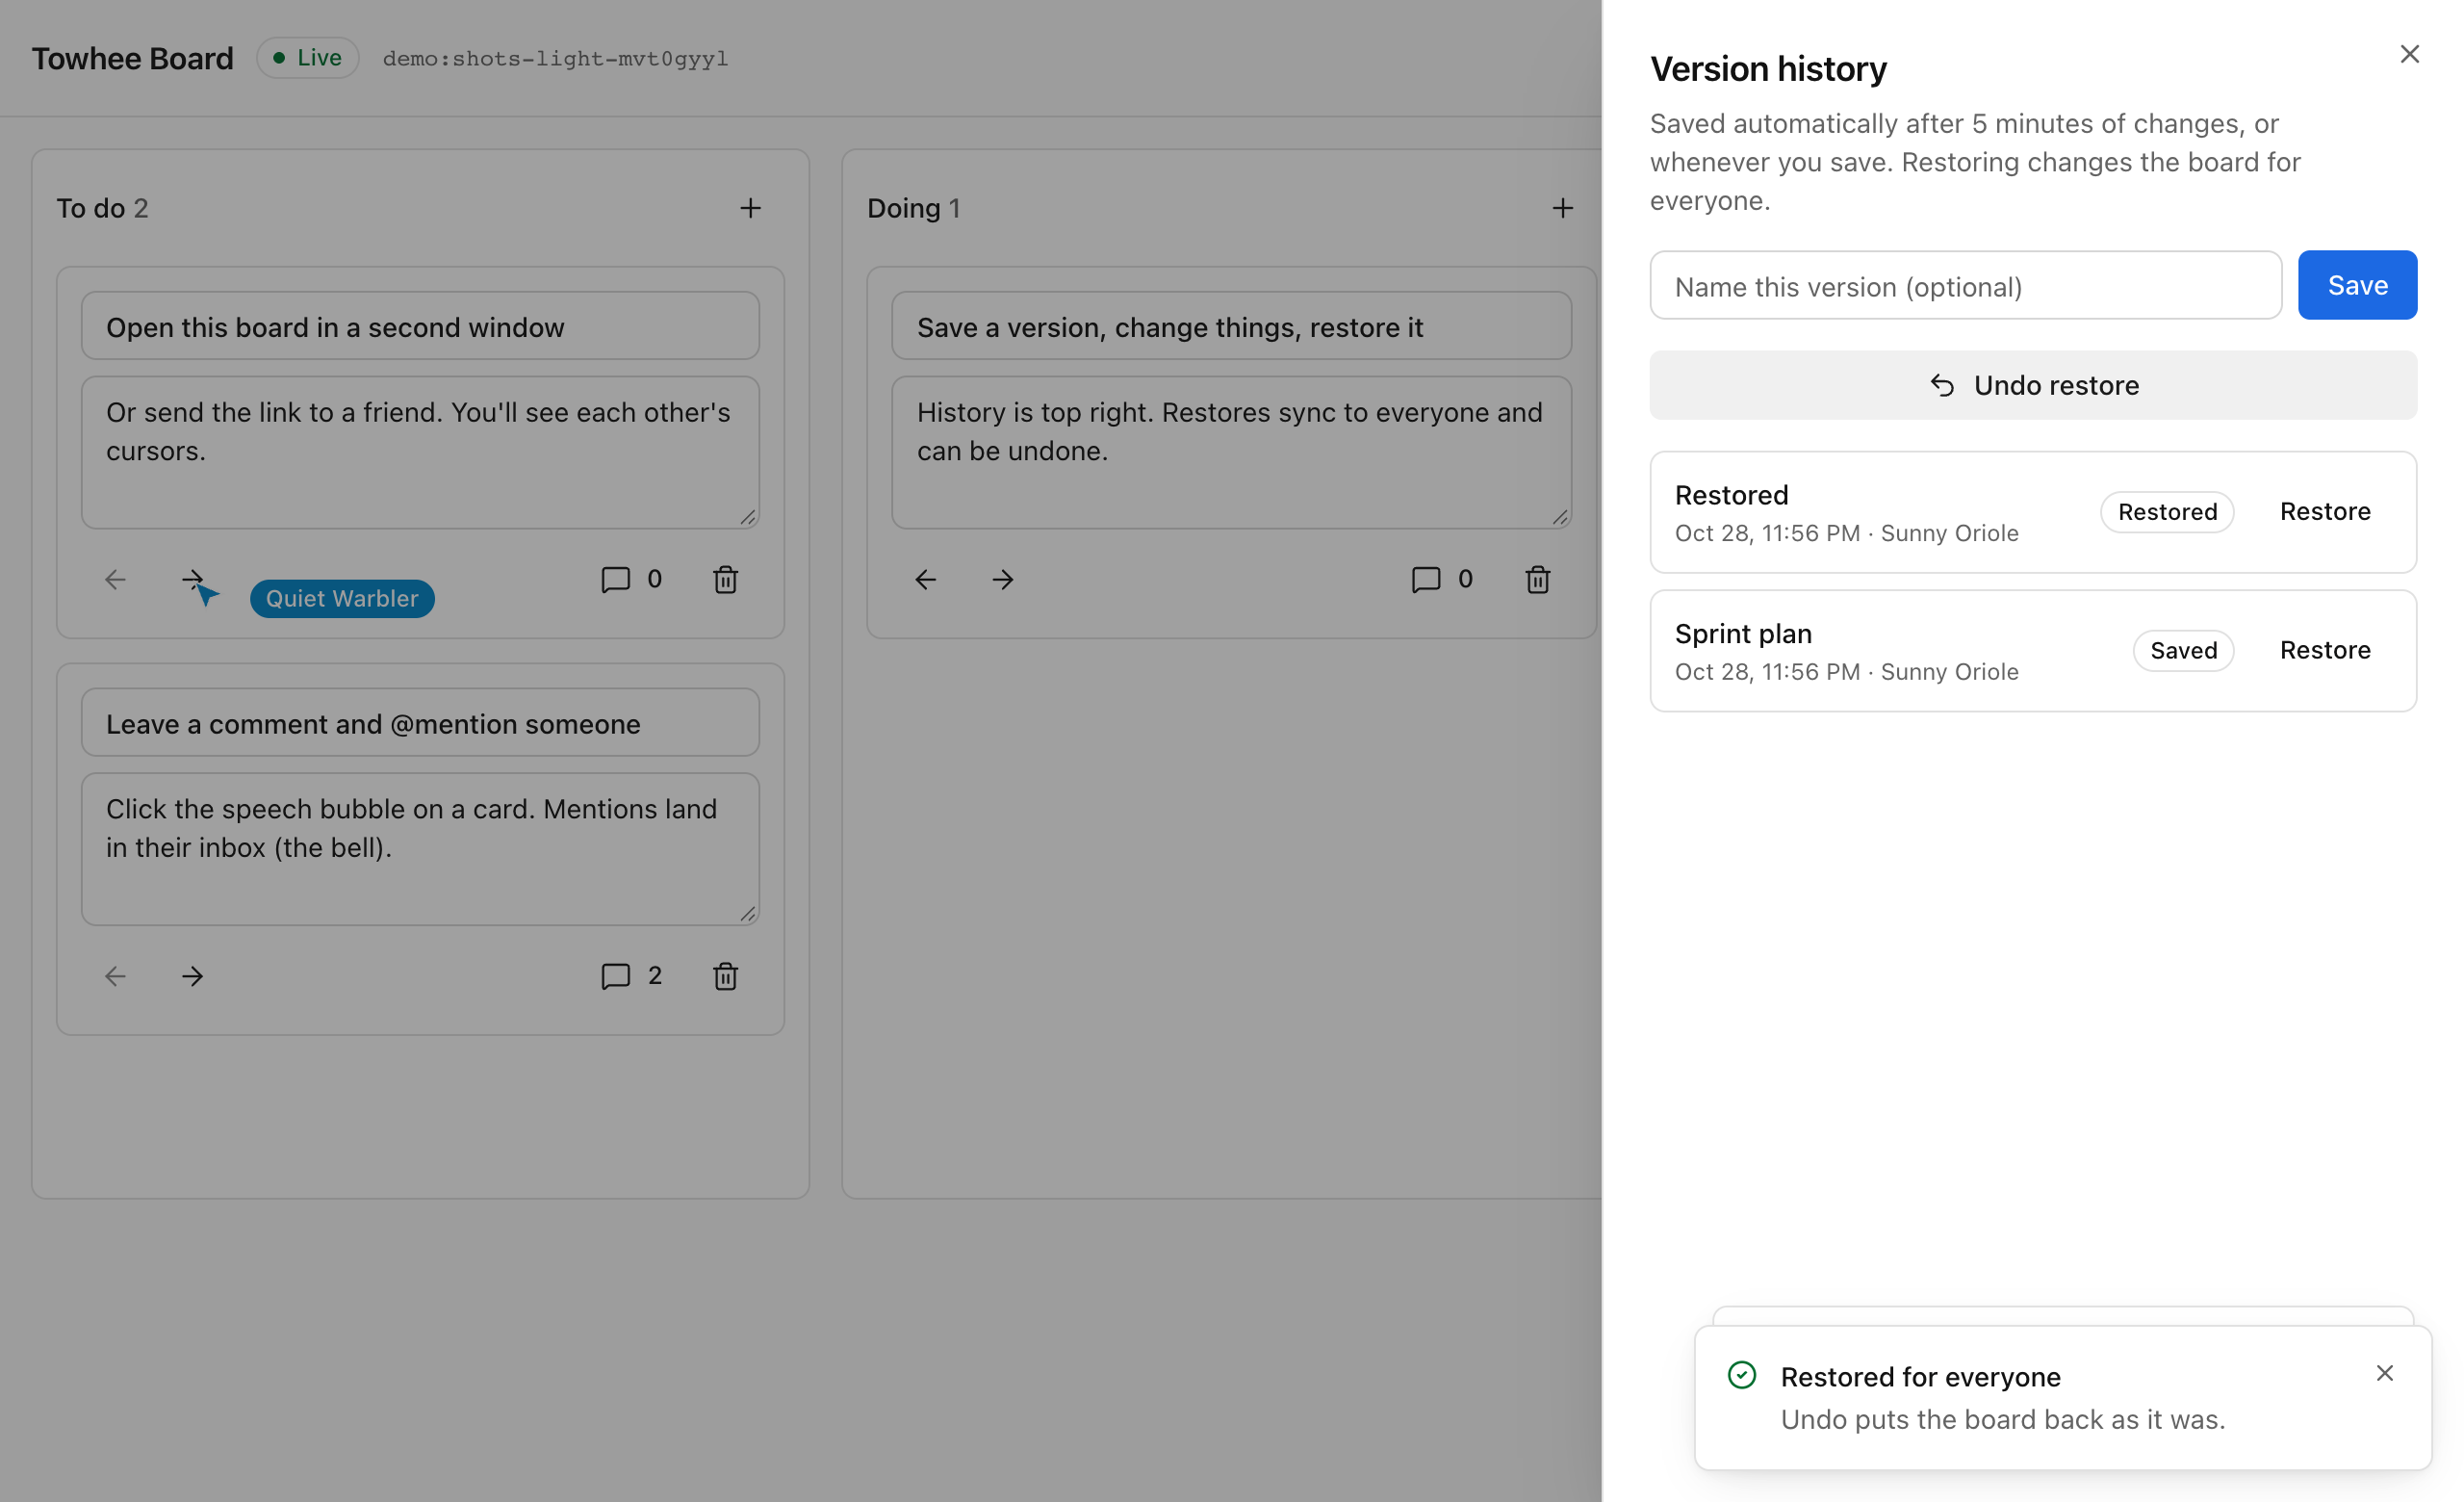This screenshot has height=1502, width=2464.
Task: Move 'Save a version' card left
Action: 925,579
